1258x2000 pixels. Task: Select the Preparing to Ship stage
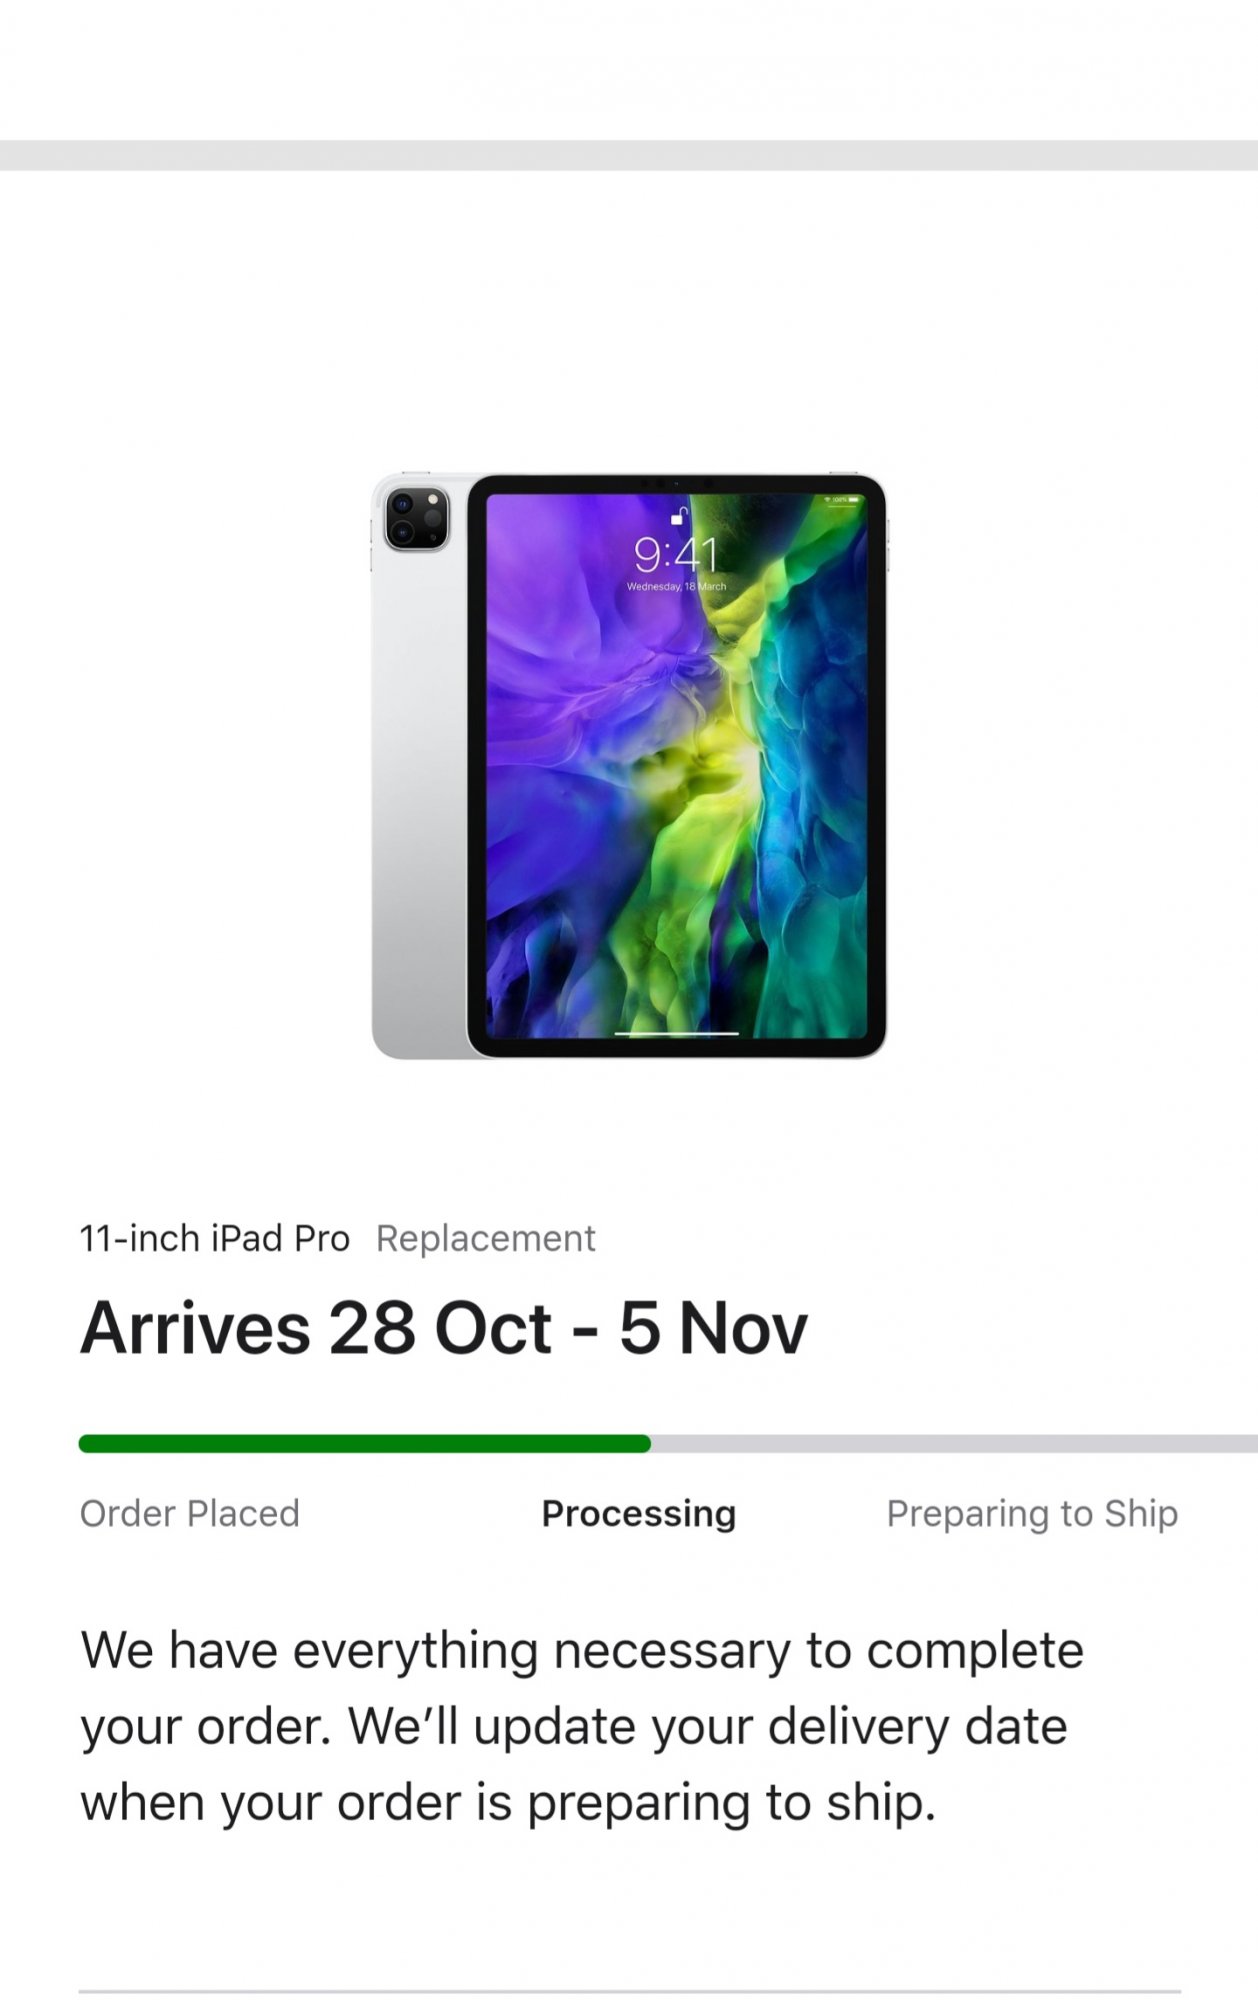(x=1032, y=1514)
